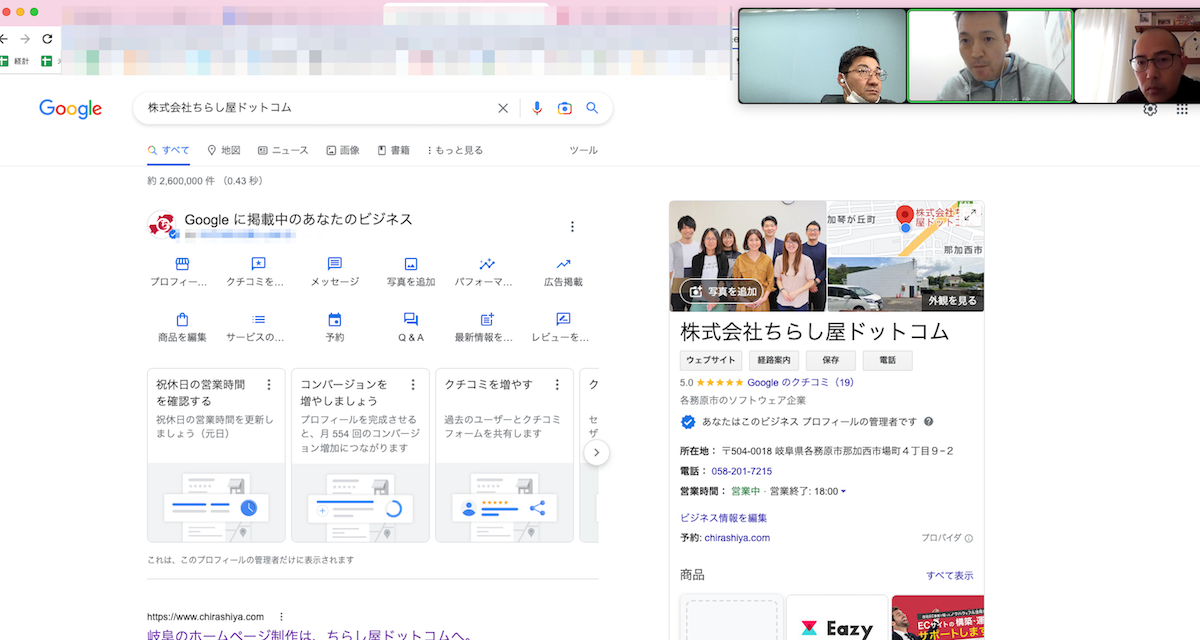Screen dimensions: 1200x640
Task: Click the 保存 save button
Action: tap(831, 360)
